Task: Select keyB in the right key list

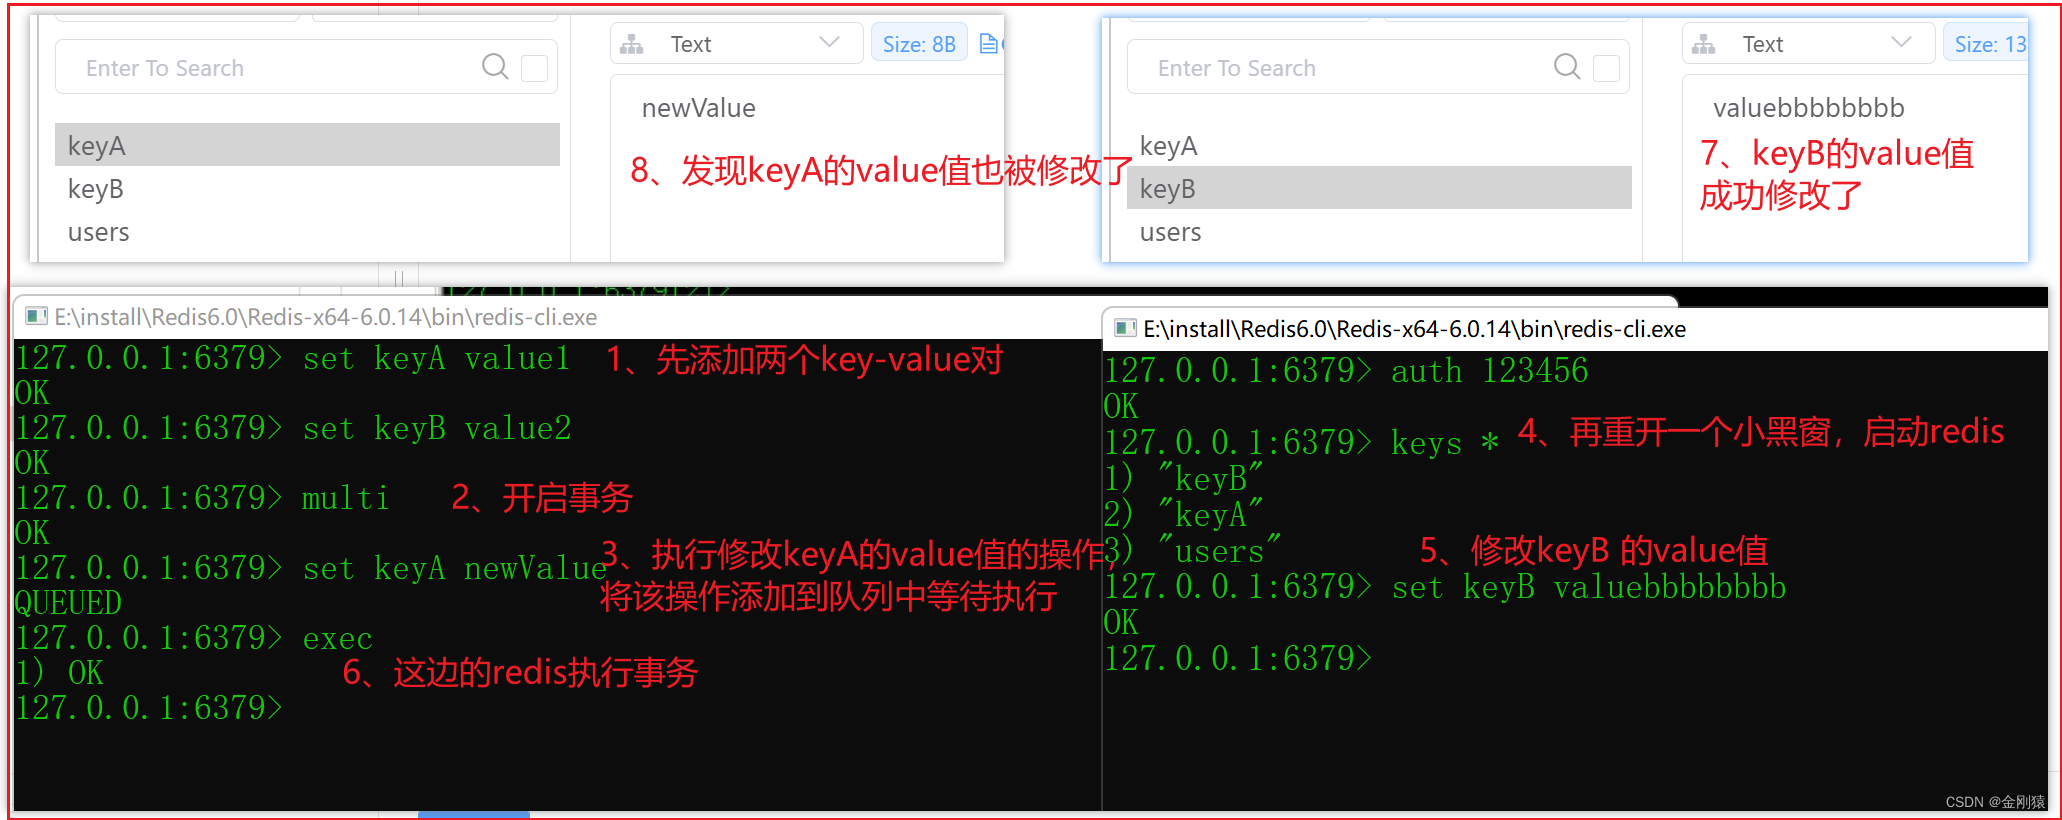Action: [x=1379, y=188]
